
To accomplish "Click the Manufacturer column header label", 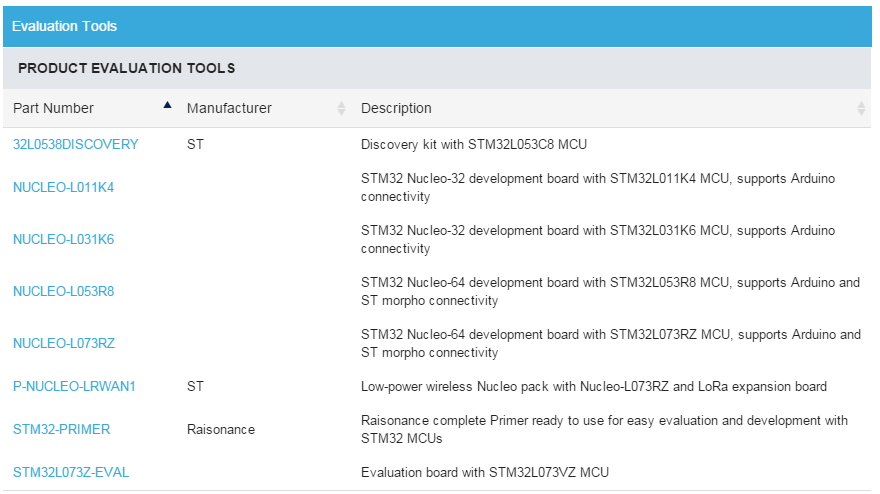I will 229,108.
